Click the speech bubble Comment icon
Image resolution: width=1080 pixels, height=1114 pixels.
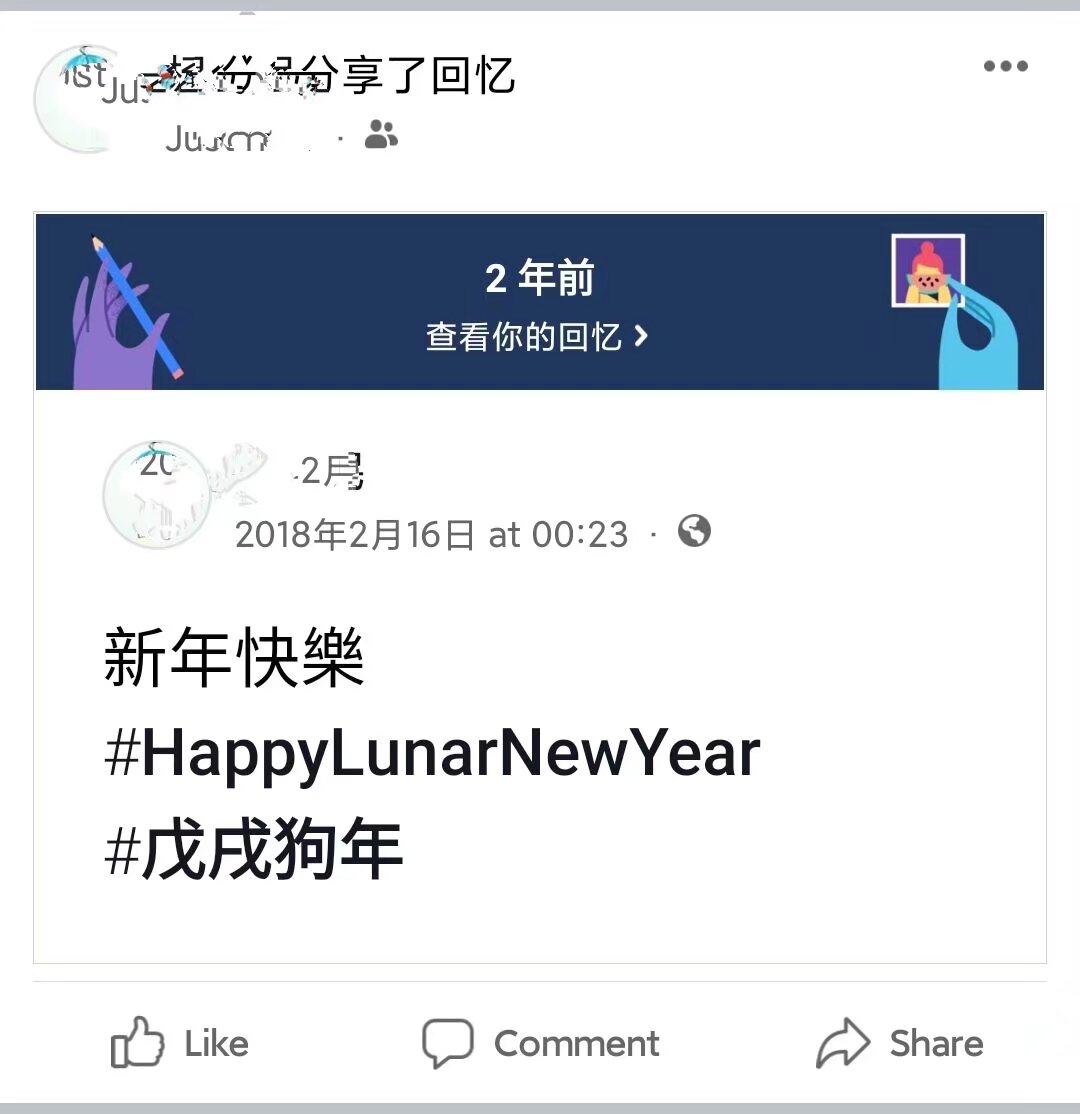tap(448, 1043)
